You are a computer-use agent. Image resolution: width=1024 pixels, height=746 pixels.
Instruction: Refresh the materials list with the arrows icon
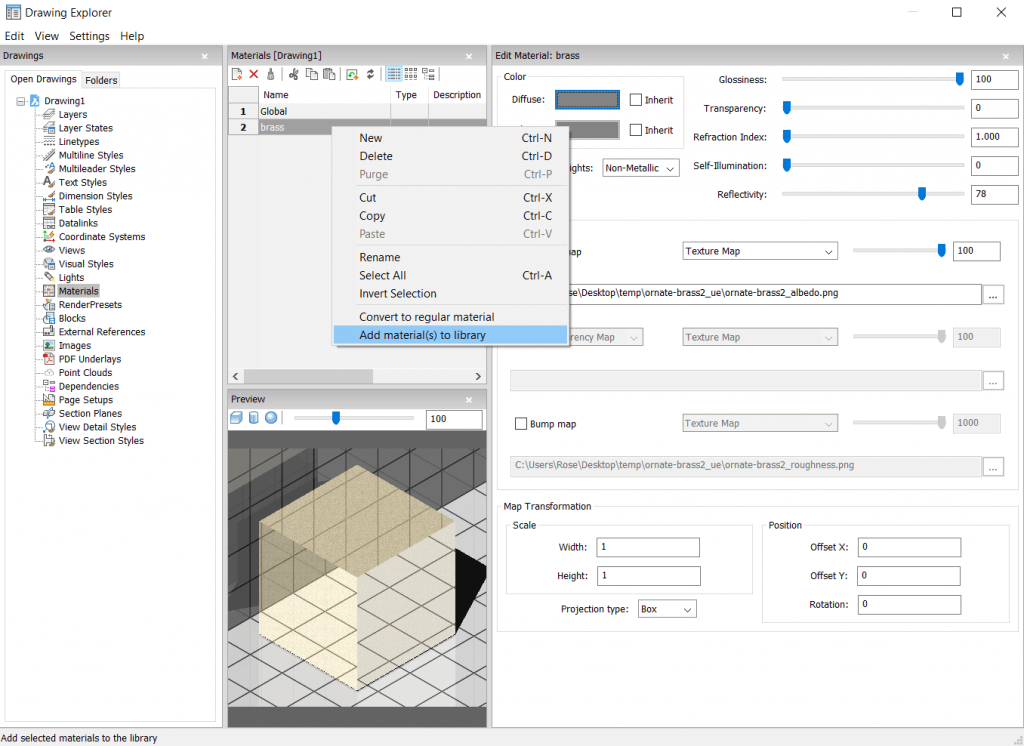click(370, 74)
